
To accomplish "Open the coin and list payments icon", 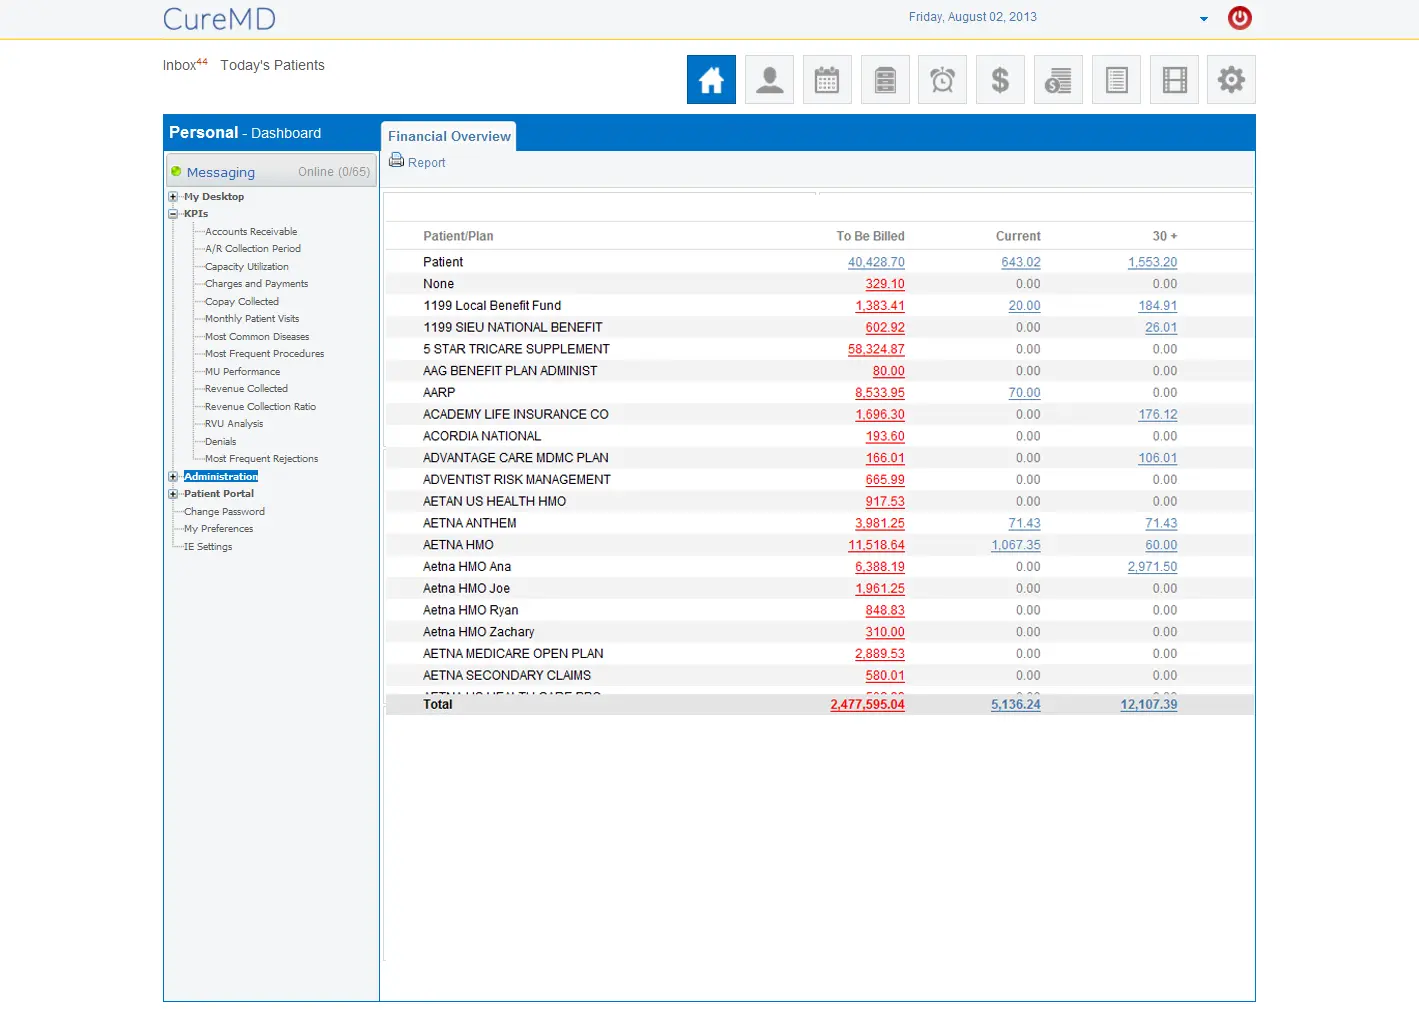I will pos(1058,80).
